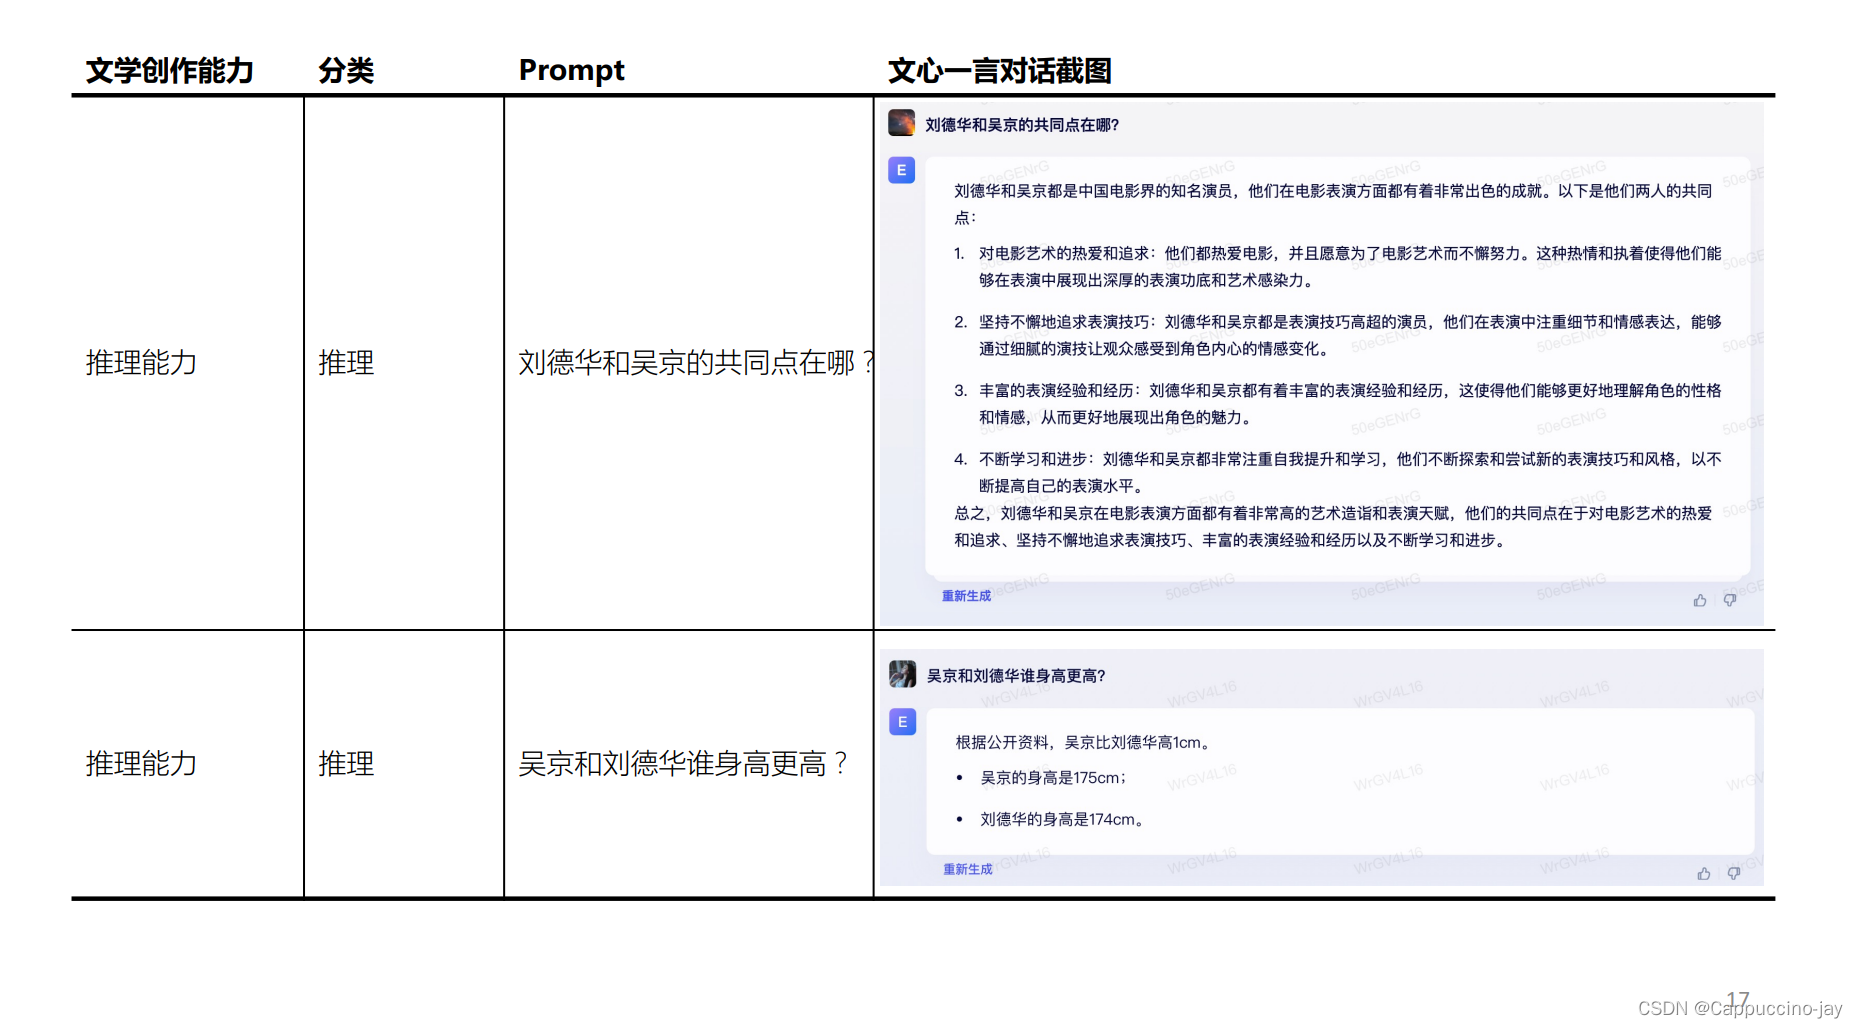Click thumbs-up icon under the 刘德华和吴京 answer
Image resolution: width=1858 pixels, height=1028 pixels.
tap(1700, 600)
